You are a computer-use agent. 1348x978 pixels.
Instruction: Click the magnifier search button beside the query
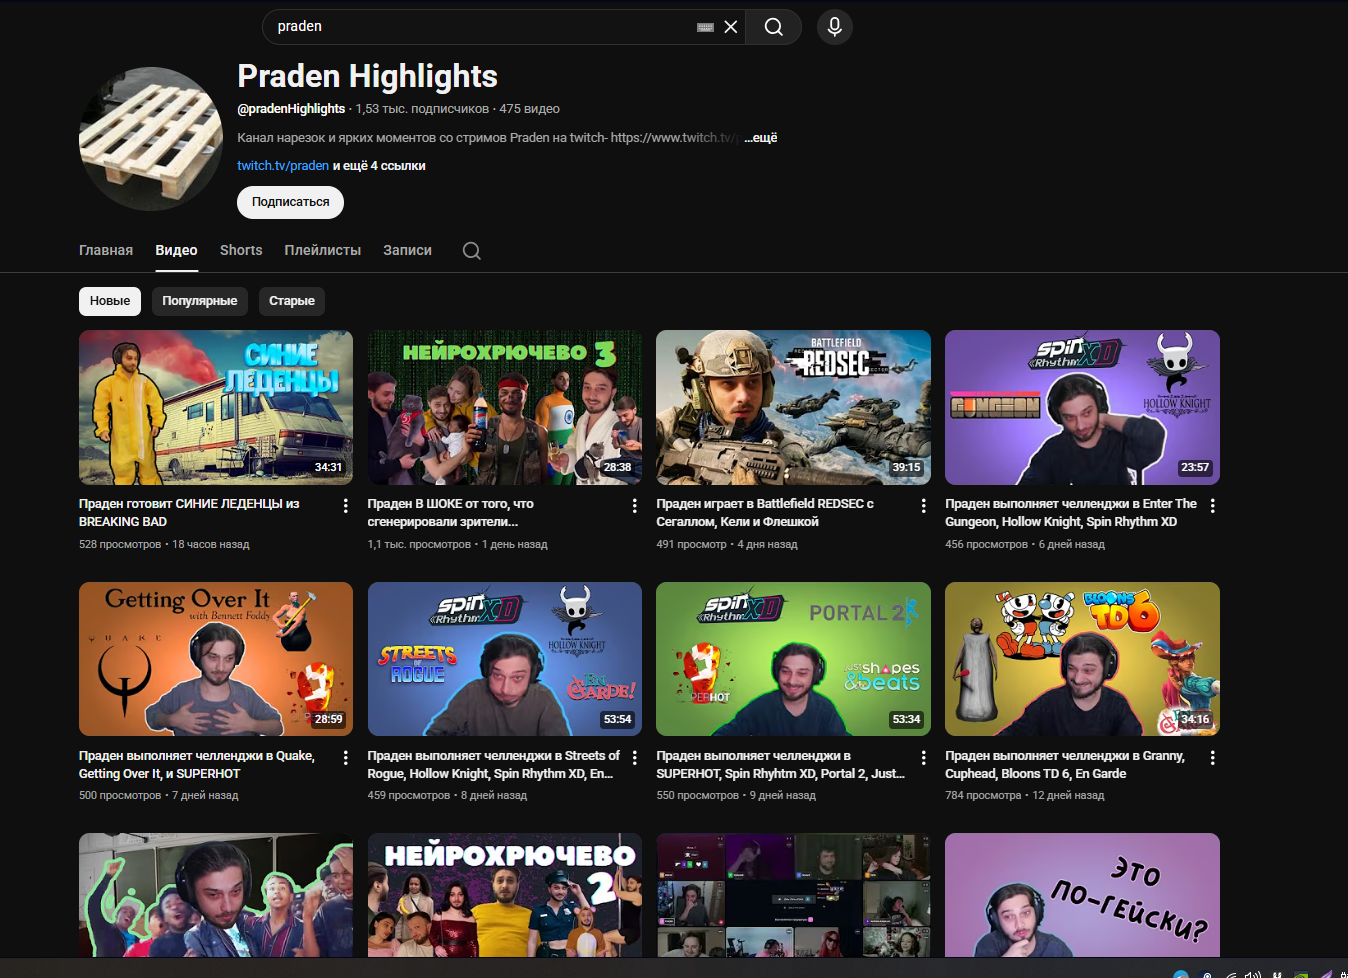[x=774, y=27]
